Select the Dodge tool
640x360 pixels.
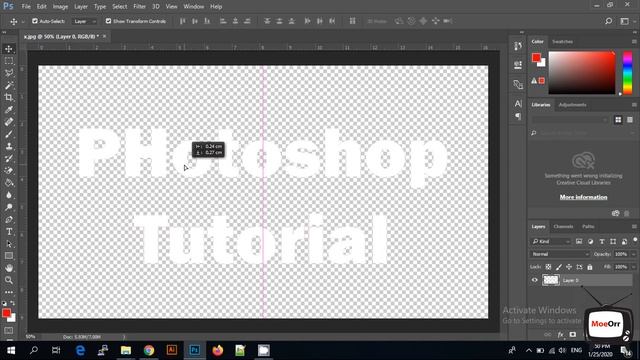[9, 207]
